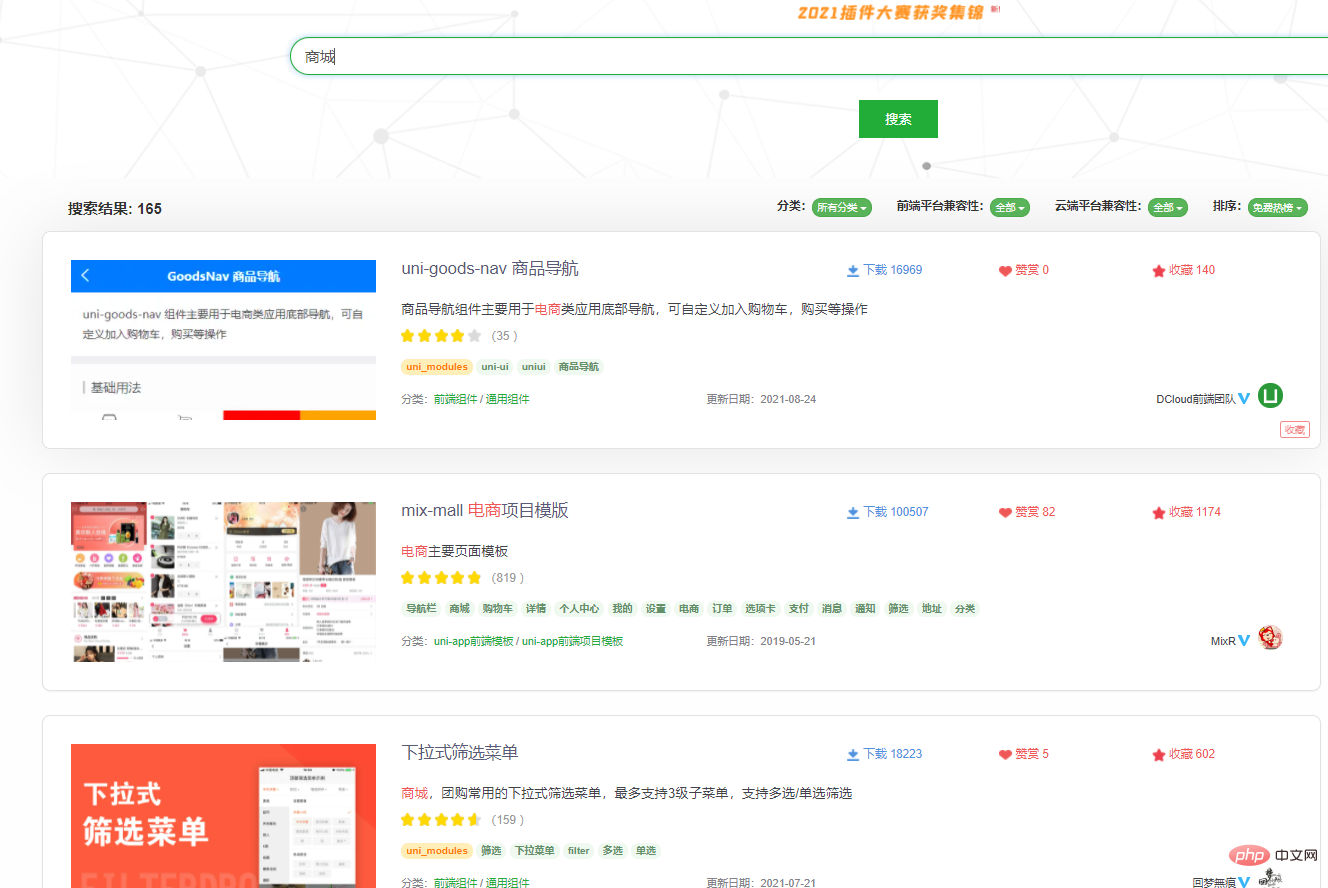Select the 订单 tag
Image resolution: width=1328 pixels, height=888 pixels.
point(722,609)
